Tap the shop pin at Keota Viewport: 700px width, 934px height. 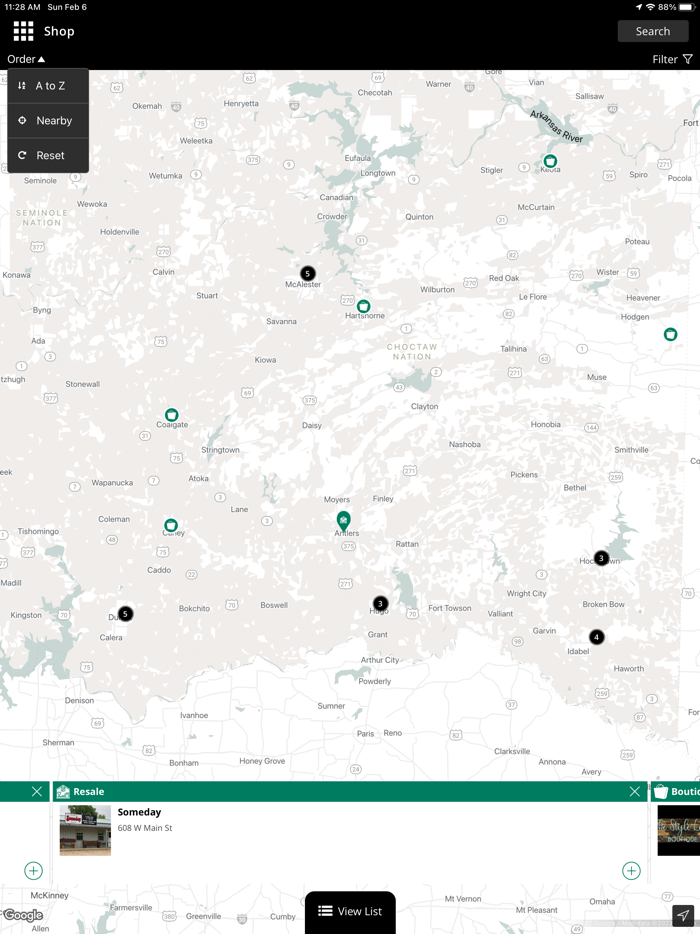[x=550, y=161]
